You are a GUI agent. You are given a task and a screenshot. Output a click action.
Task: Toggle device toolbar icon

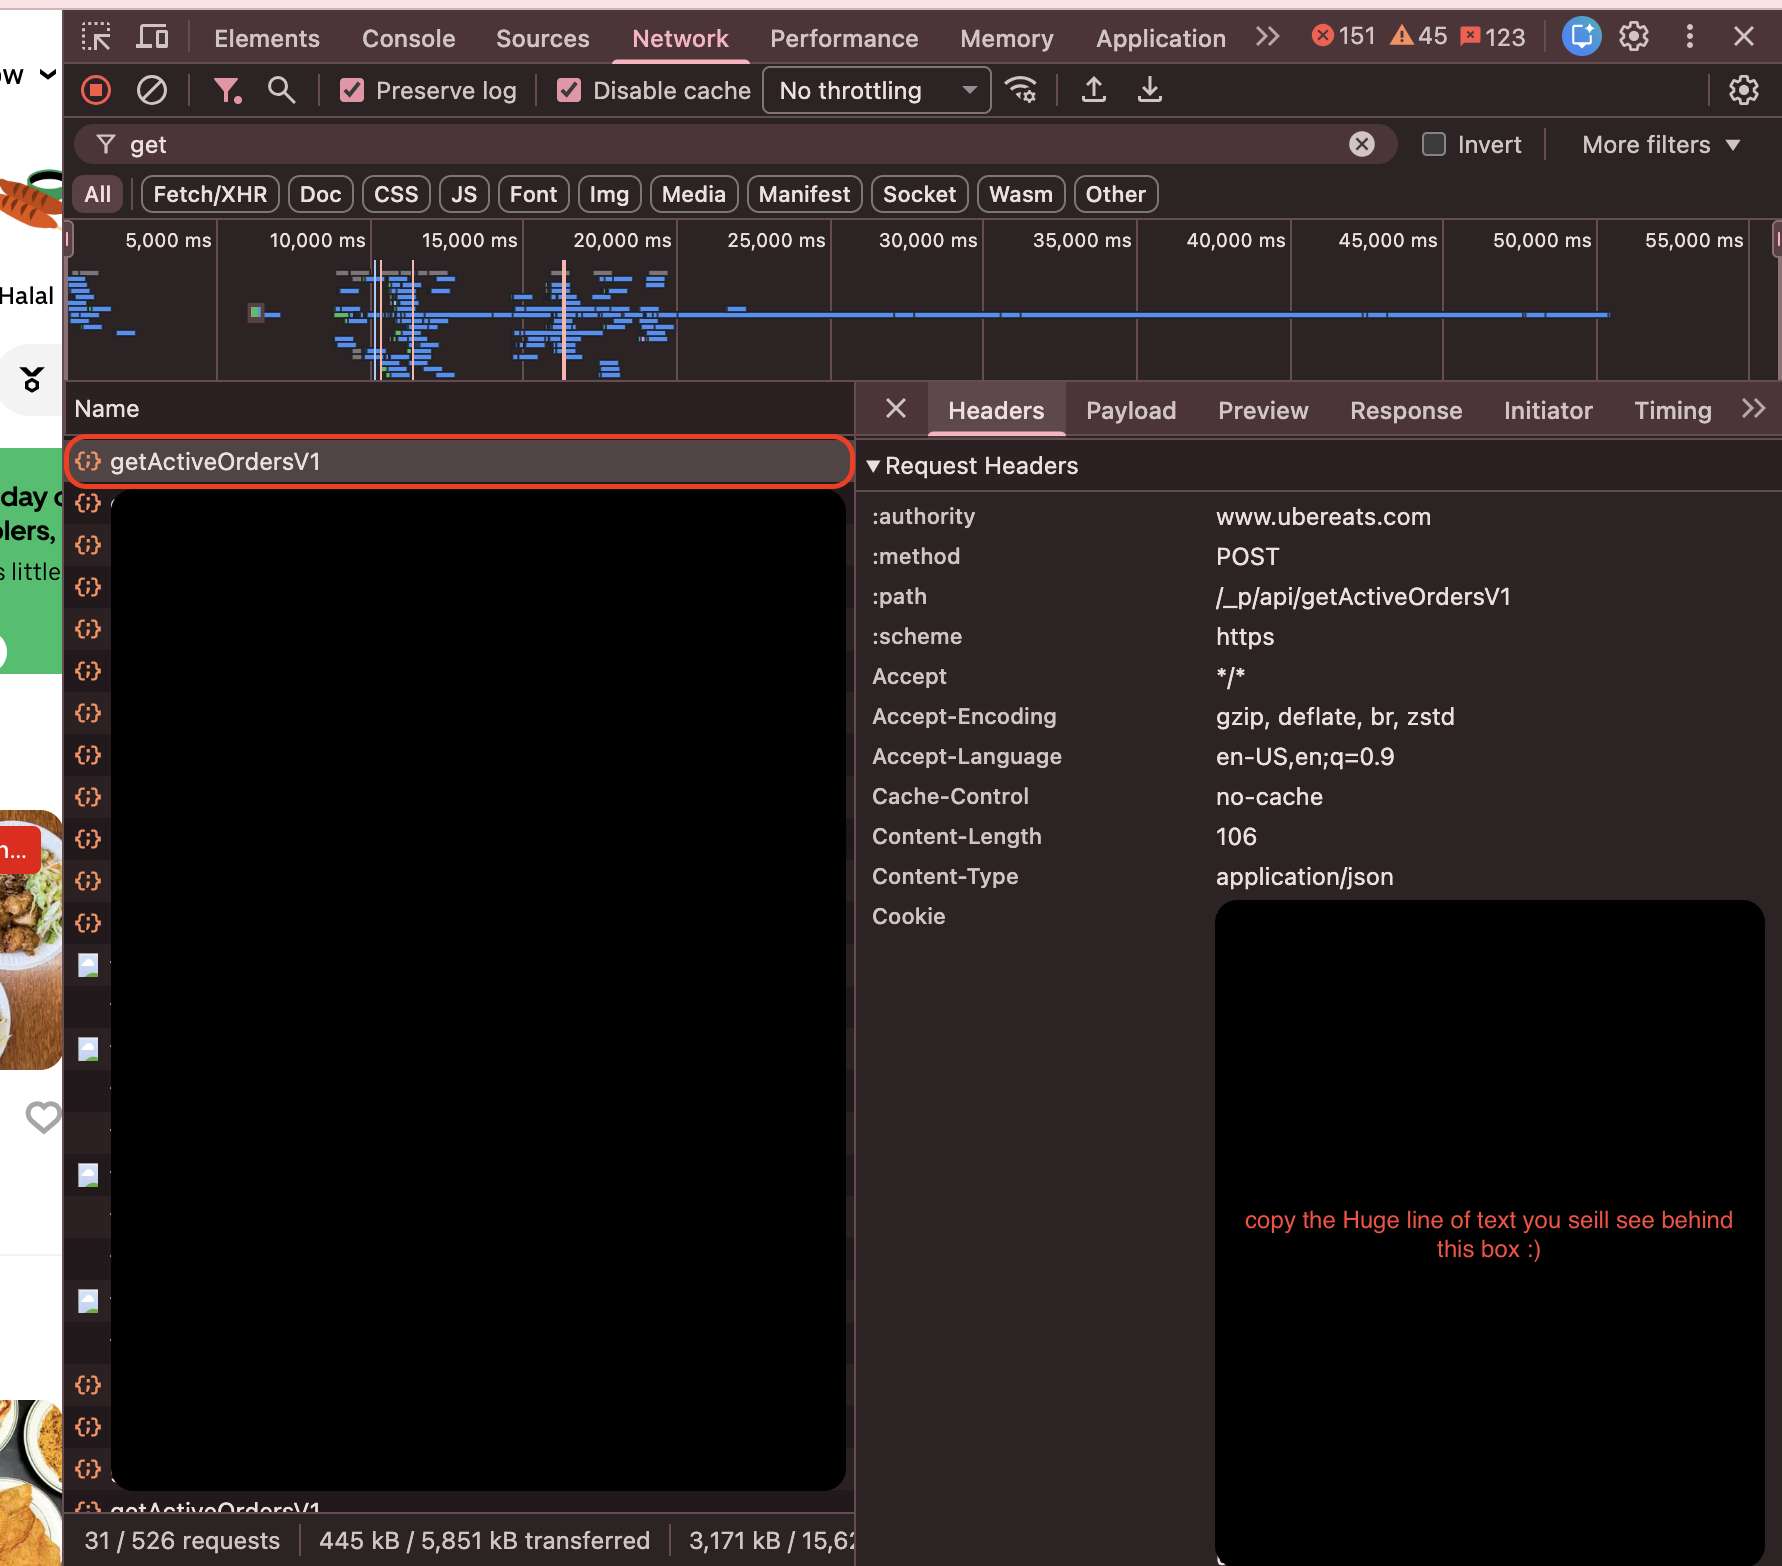pyautogui.click(x=152, y=38)
